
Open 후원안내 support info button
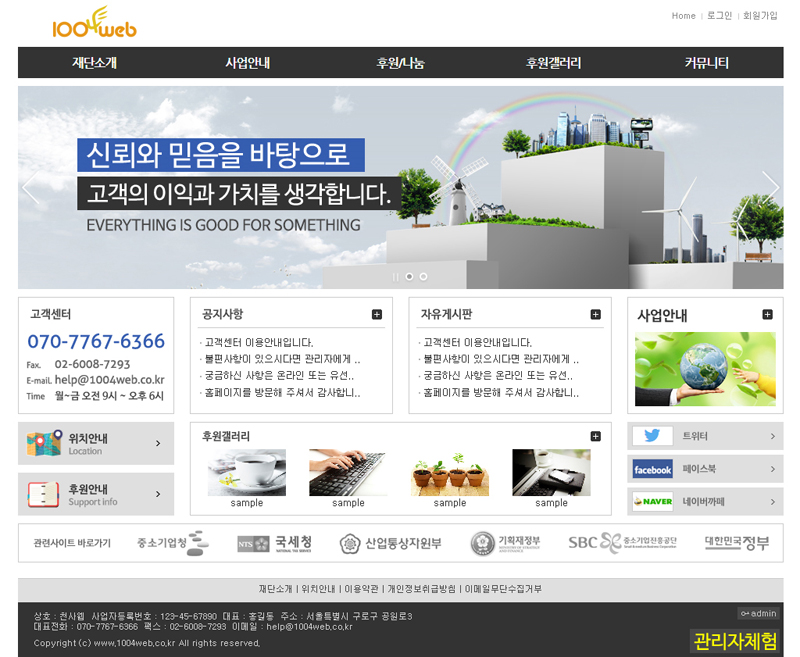coord(96,494)
